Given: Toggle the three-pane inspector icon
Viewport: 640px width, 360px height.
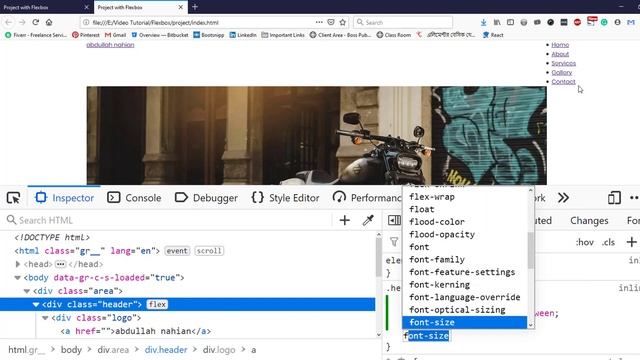Looking at the screenshot, I should click(x=394, y=220).
